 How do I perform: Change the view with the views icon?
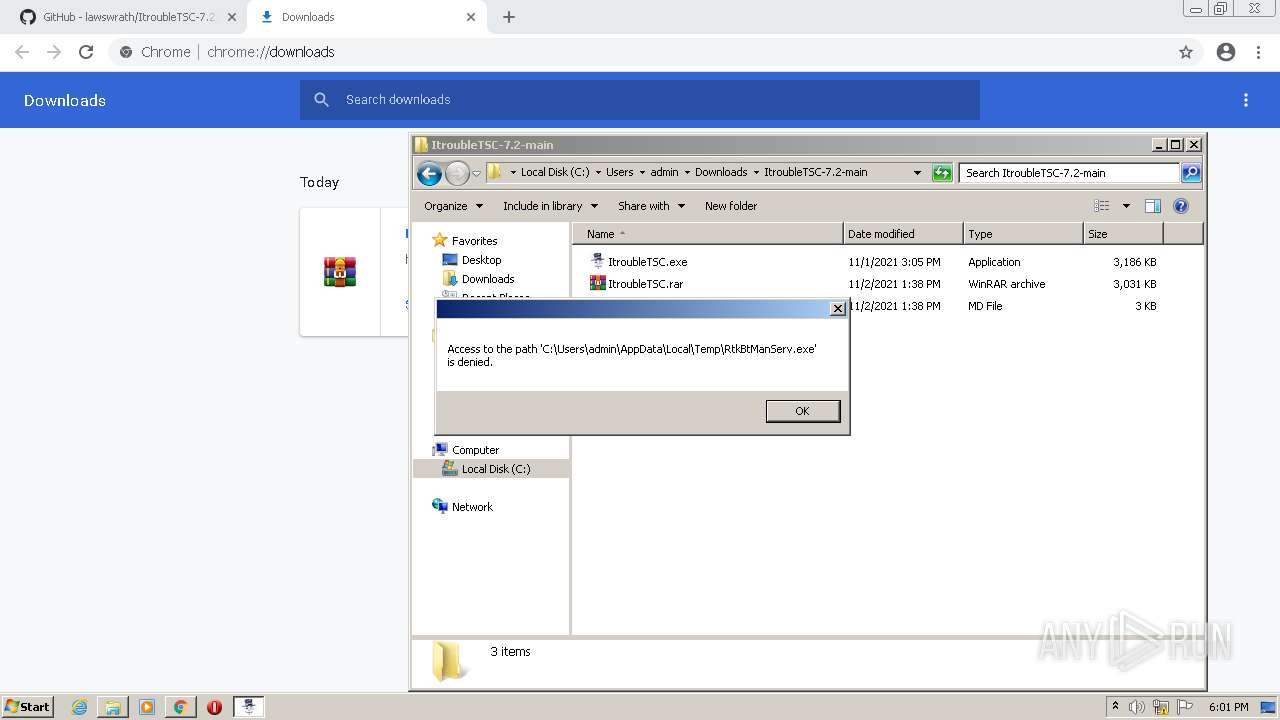pyautogui.click(x=1102, y=206)
